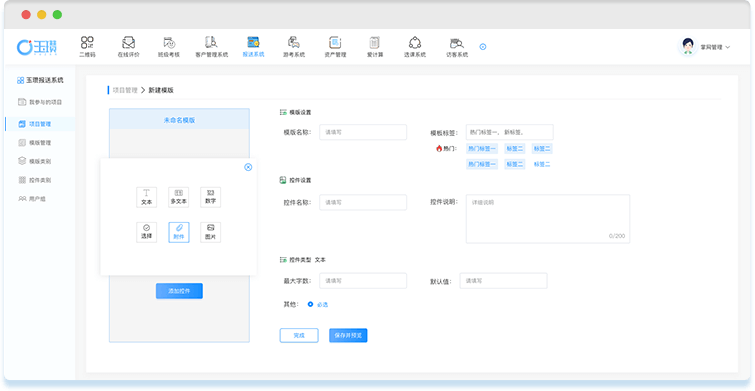Click the 玉琪报送系统 sidebar header

coord(40,80)
